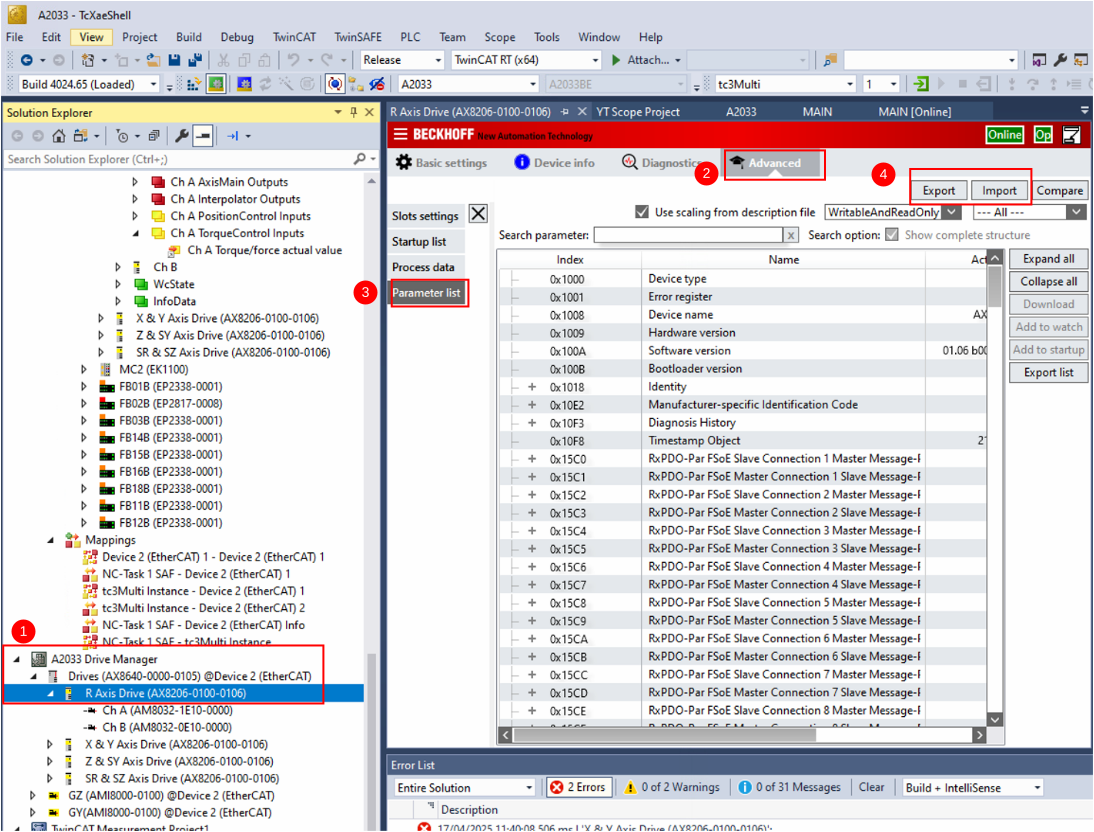Open the Beckhoff hamburger menu icon
The image size is (1094, 832).
[399, 134]
